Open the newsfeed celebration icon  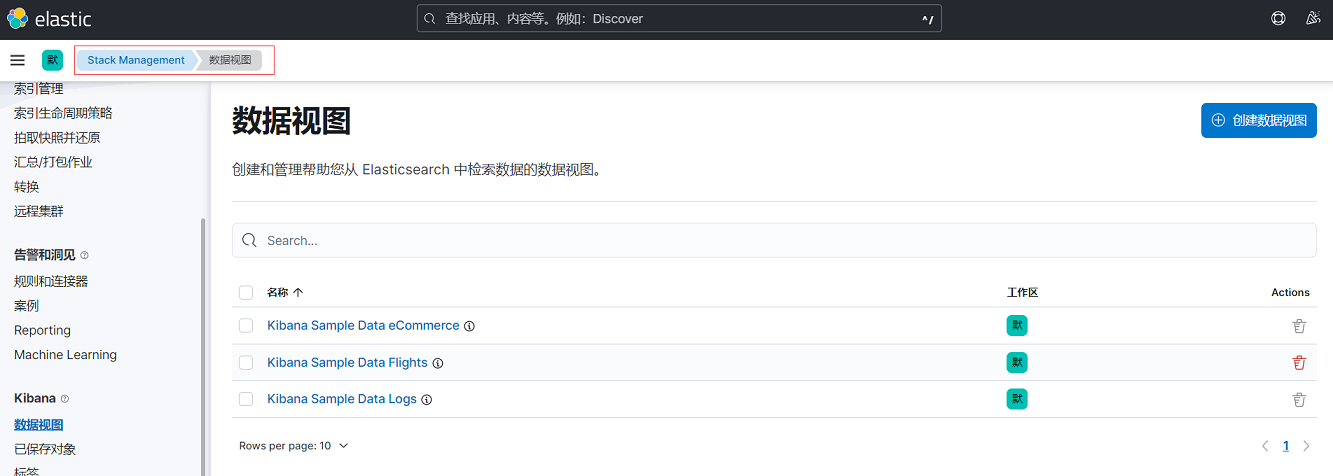pyautogui.click(x=1313, y=18)
